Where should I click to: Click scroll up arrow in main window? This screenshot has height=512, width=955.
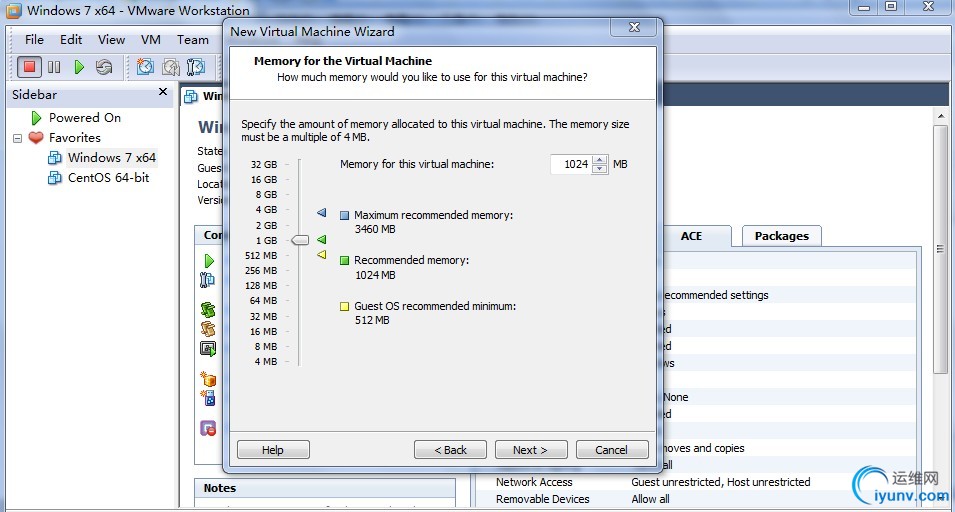[941, 116]
